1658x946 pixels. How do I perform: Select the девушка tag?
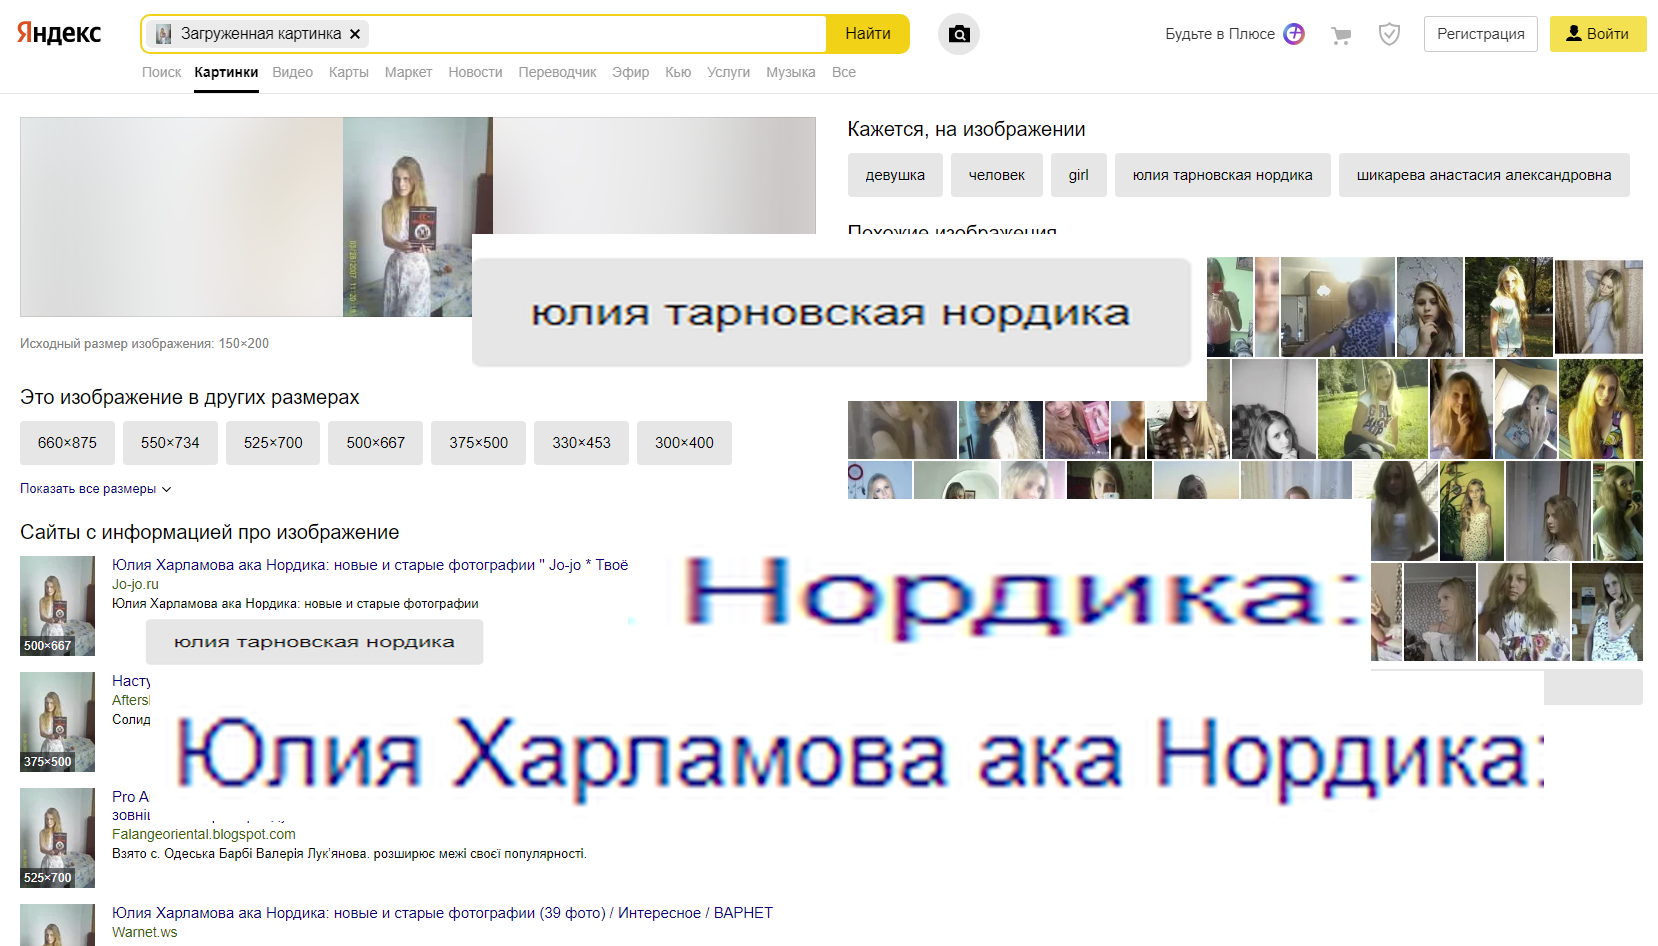[895, 175]
